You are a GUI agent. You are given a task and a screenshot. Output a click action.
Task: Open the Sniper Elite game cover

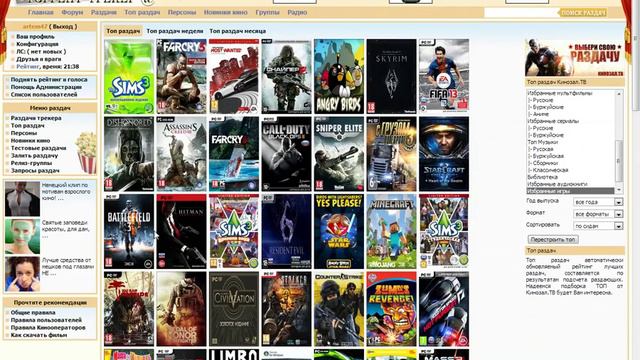click(339, 154)
